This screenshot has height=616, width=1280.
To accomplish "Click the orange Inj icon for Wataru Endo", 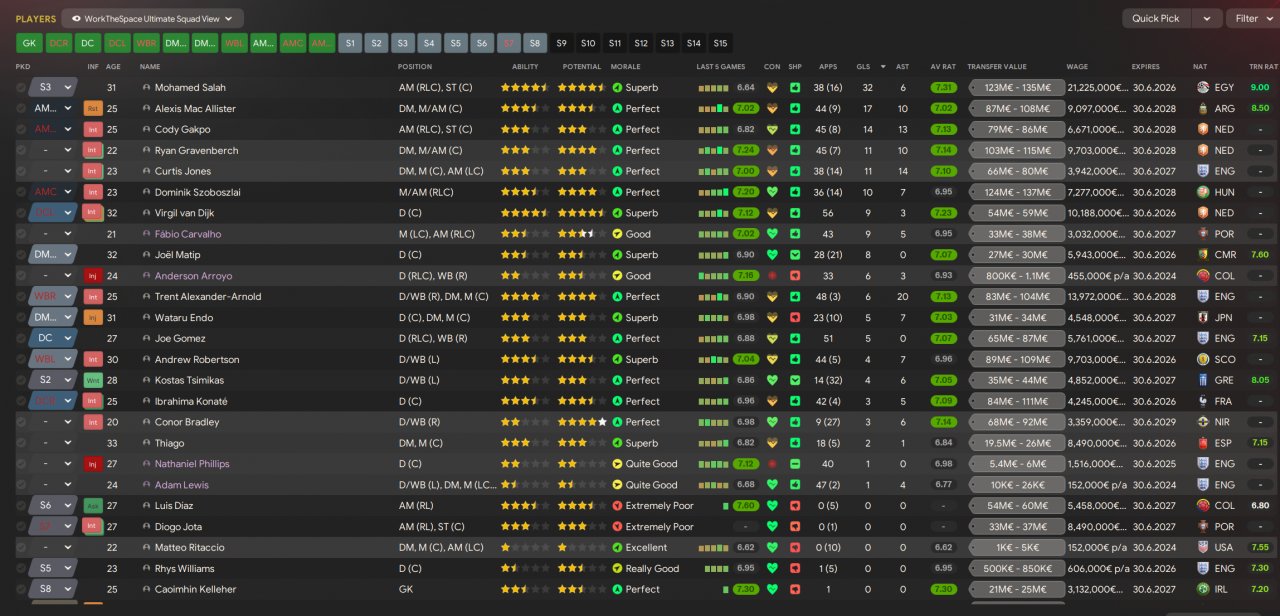I will tap(93, 317).
